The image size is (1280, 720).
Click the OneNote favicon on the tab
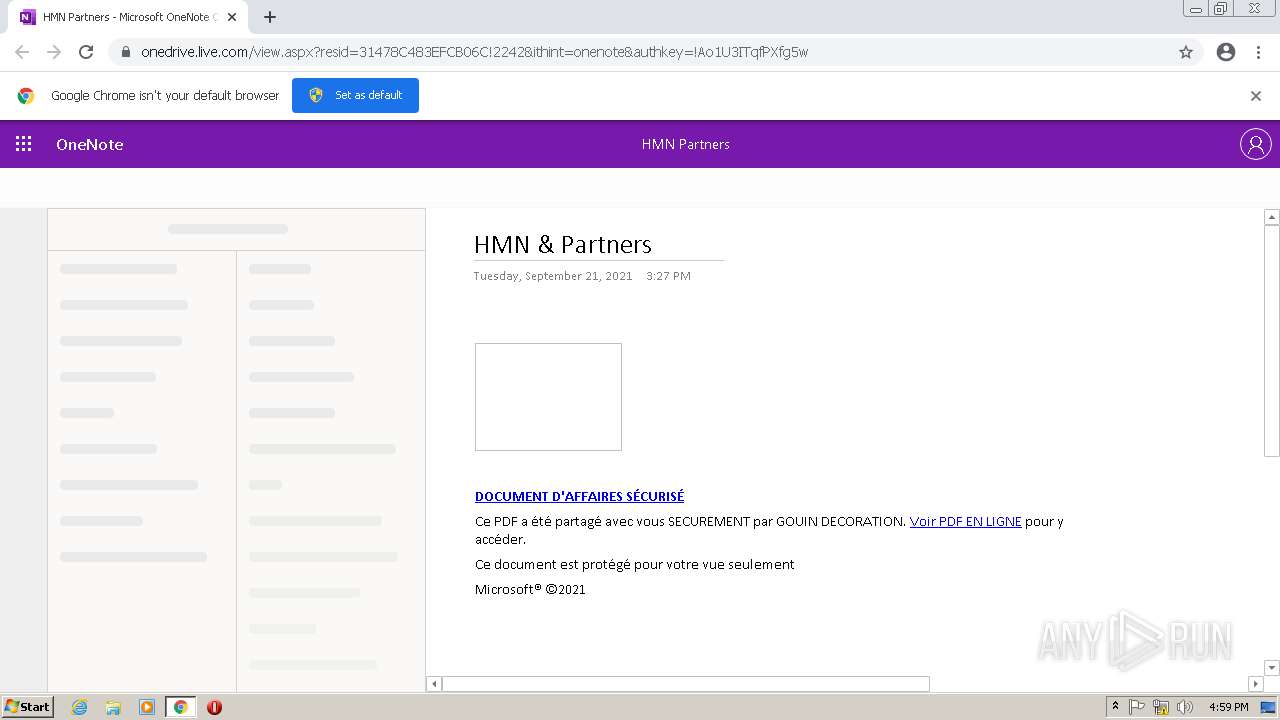[27, 17]
